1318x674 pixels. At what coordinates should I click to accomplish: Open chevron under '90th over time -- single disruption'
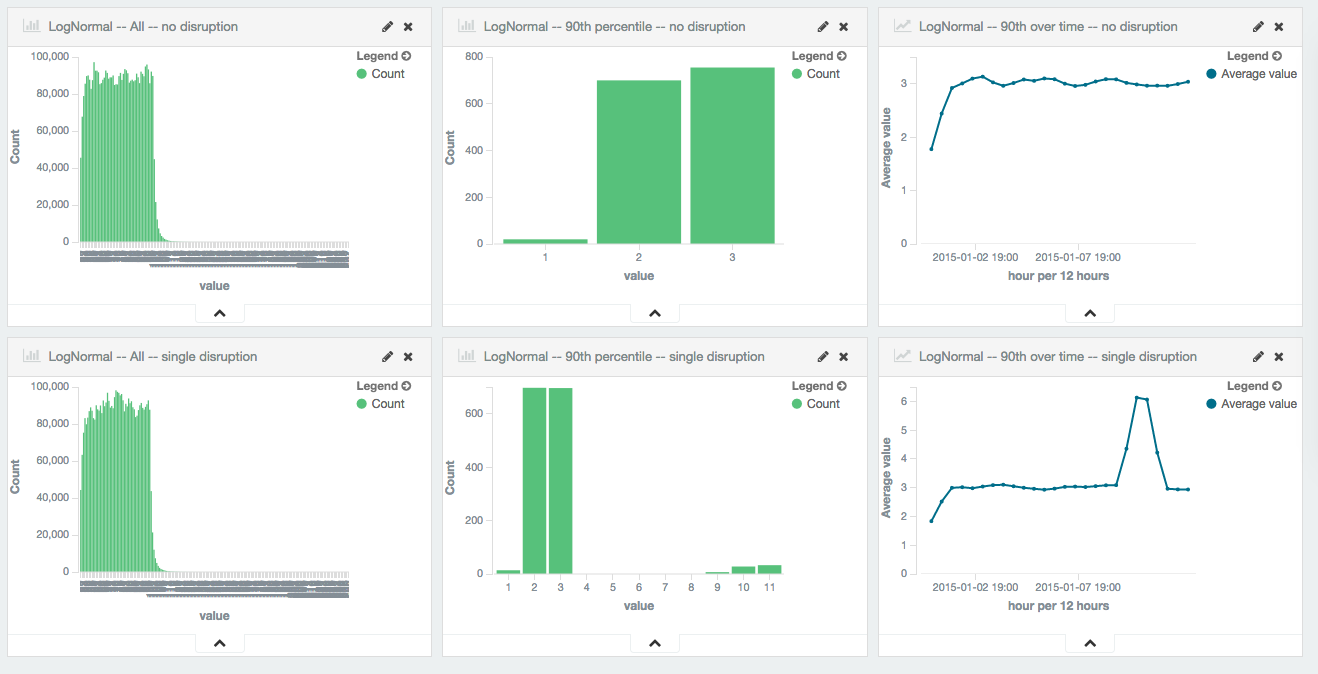click(1090, 643)
